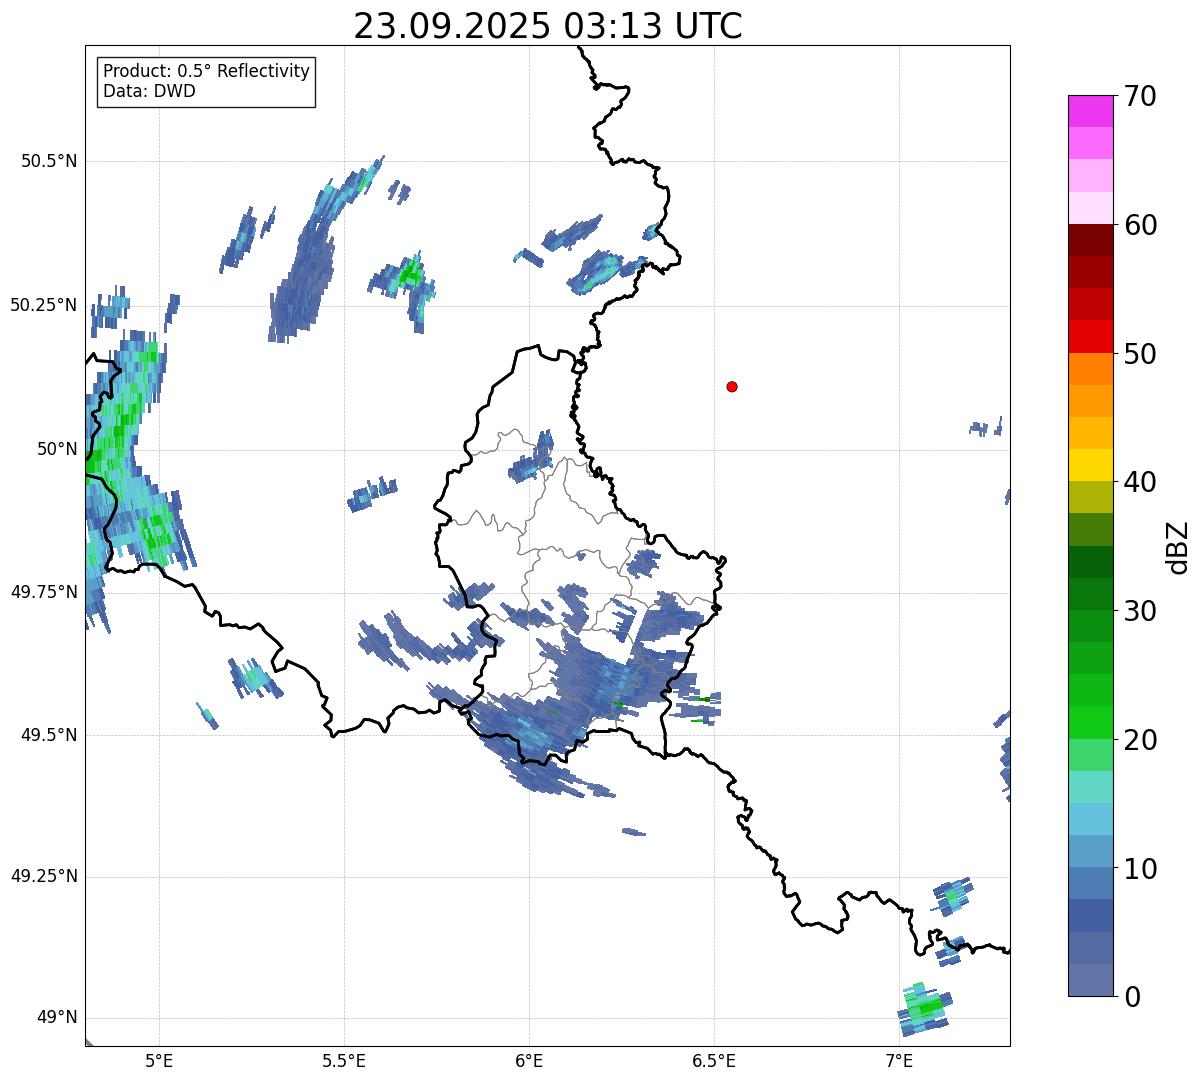Click the 49.5°N latitude label

pyautogui.click(x=48, y=735)
